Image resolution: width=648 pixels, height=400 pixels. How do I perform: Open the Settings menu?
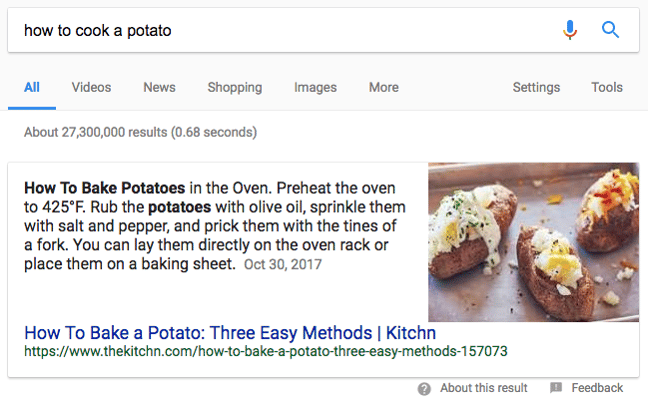click(536, 88)
